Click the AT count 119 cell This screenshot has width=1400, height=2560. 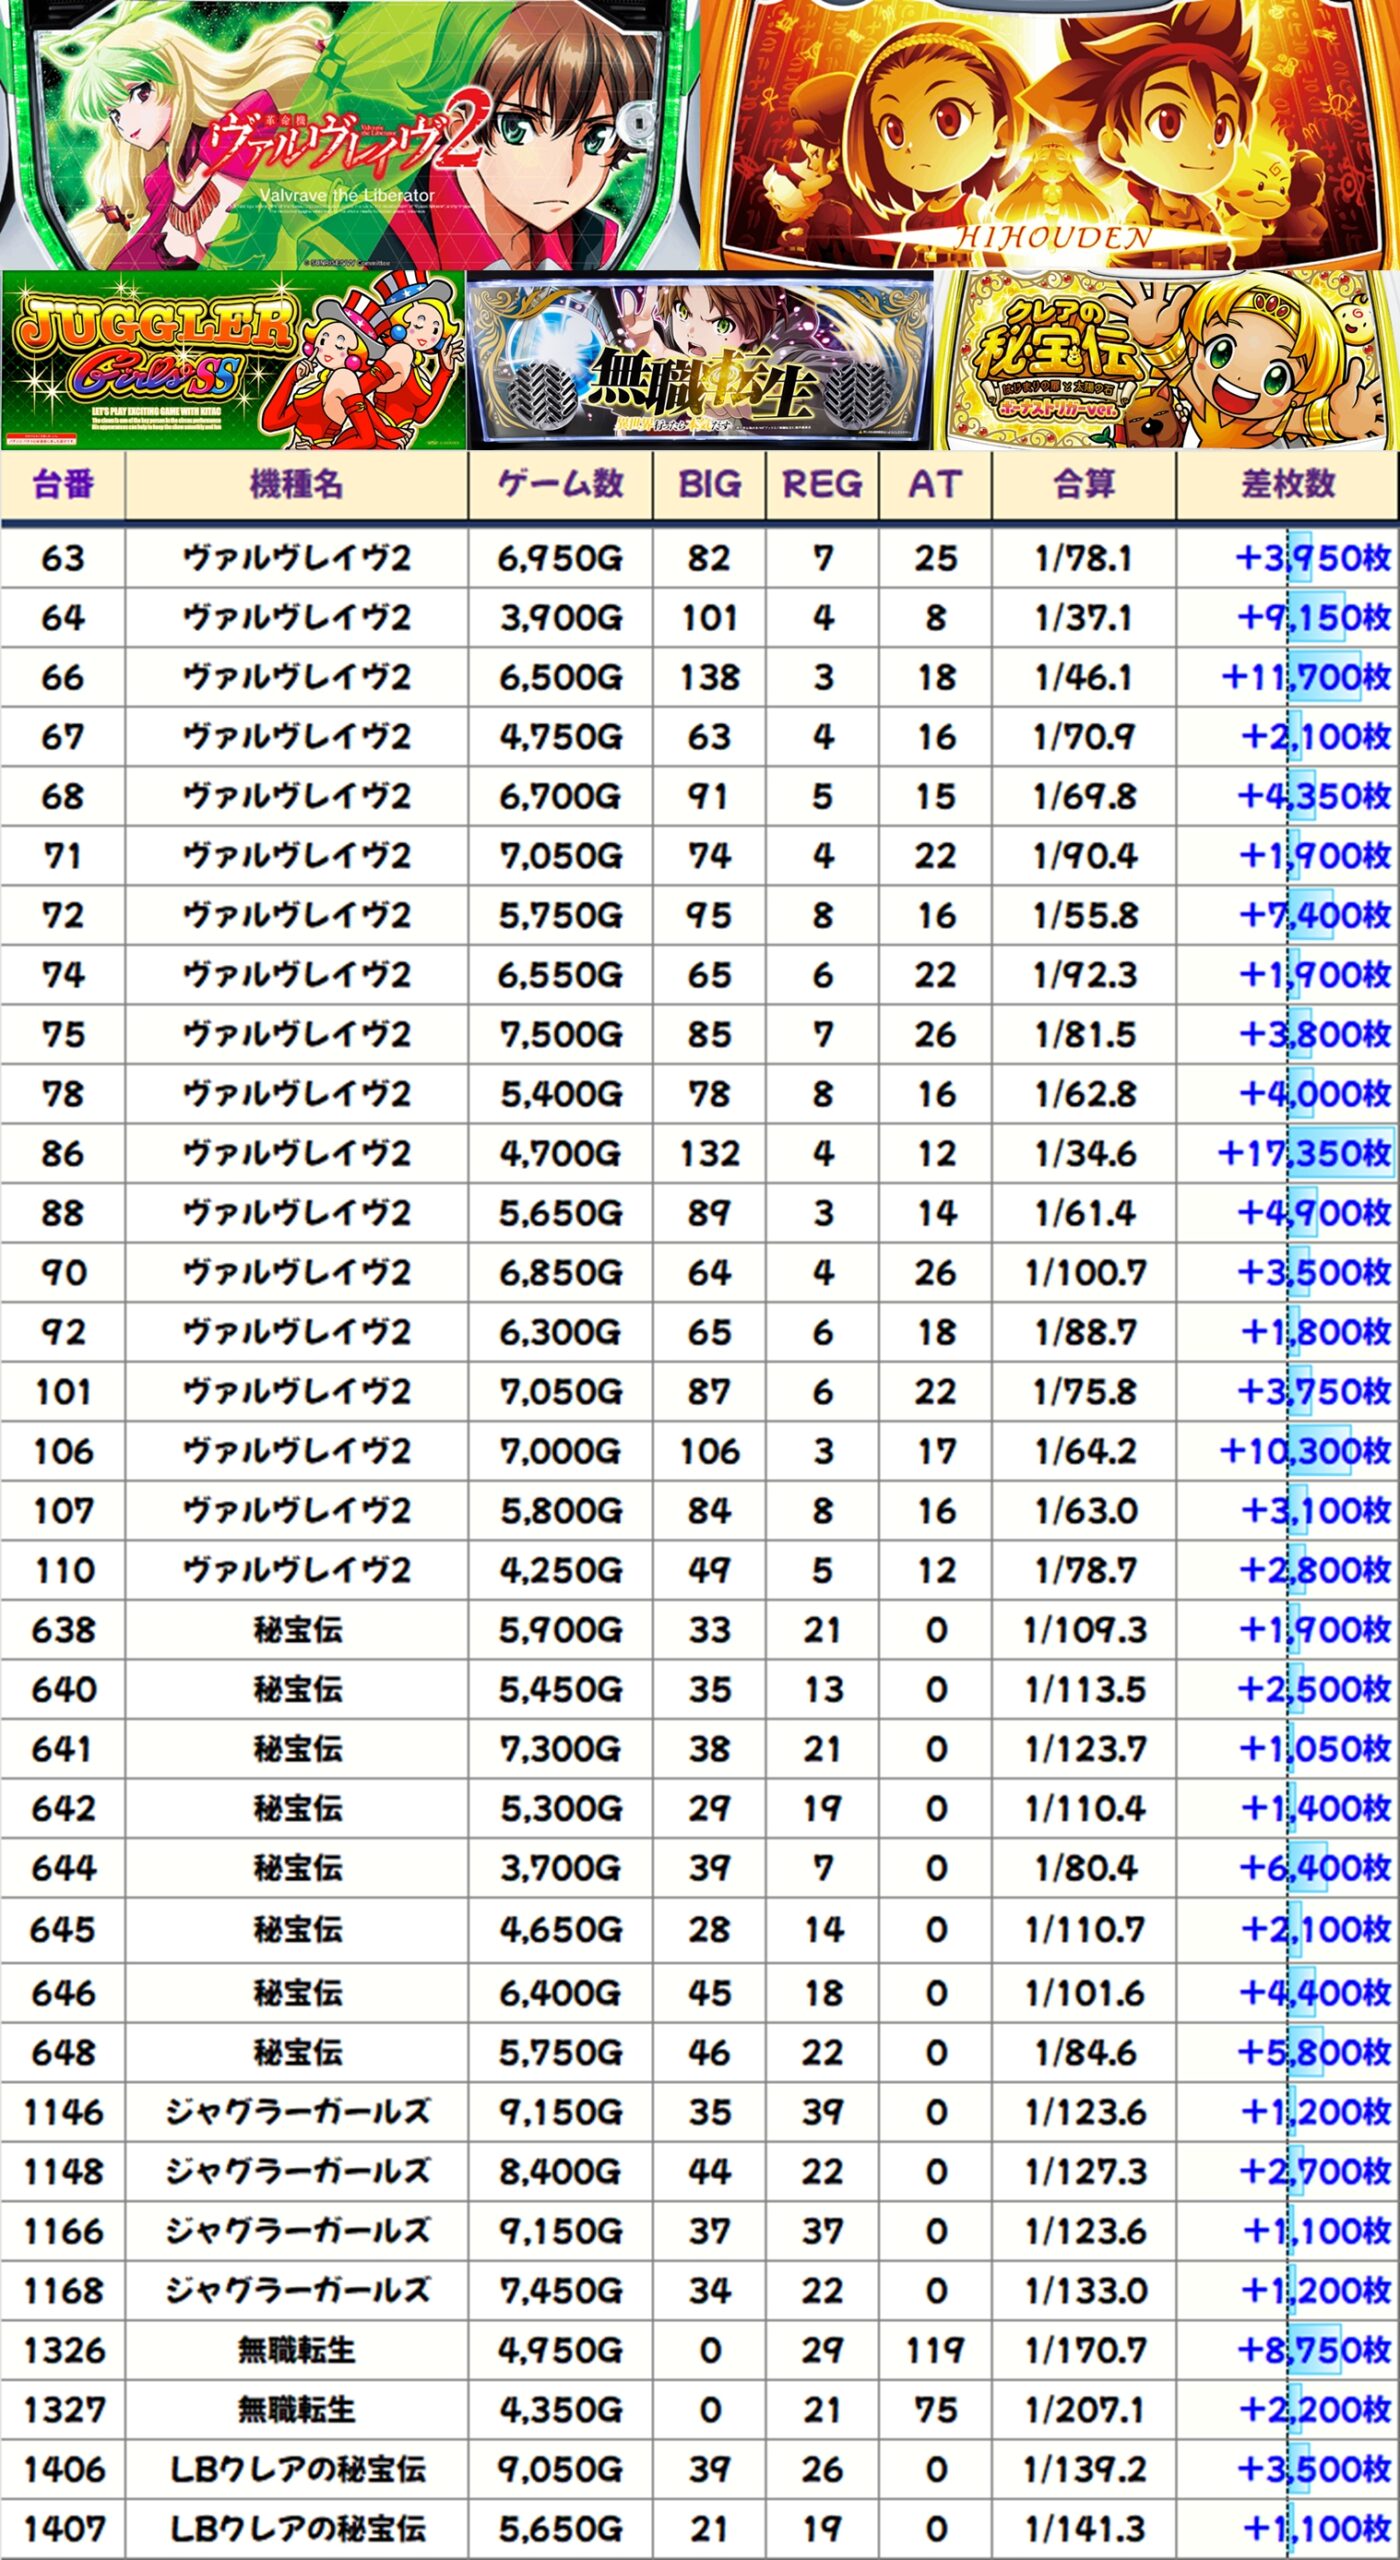[x=935, y=2349]
